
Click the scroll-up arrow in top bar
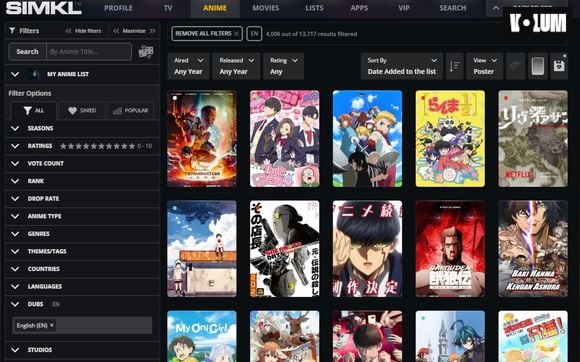tap(496, 8)
